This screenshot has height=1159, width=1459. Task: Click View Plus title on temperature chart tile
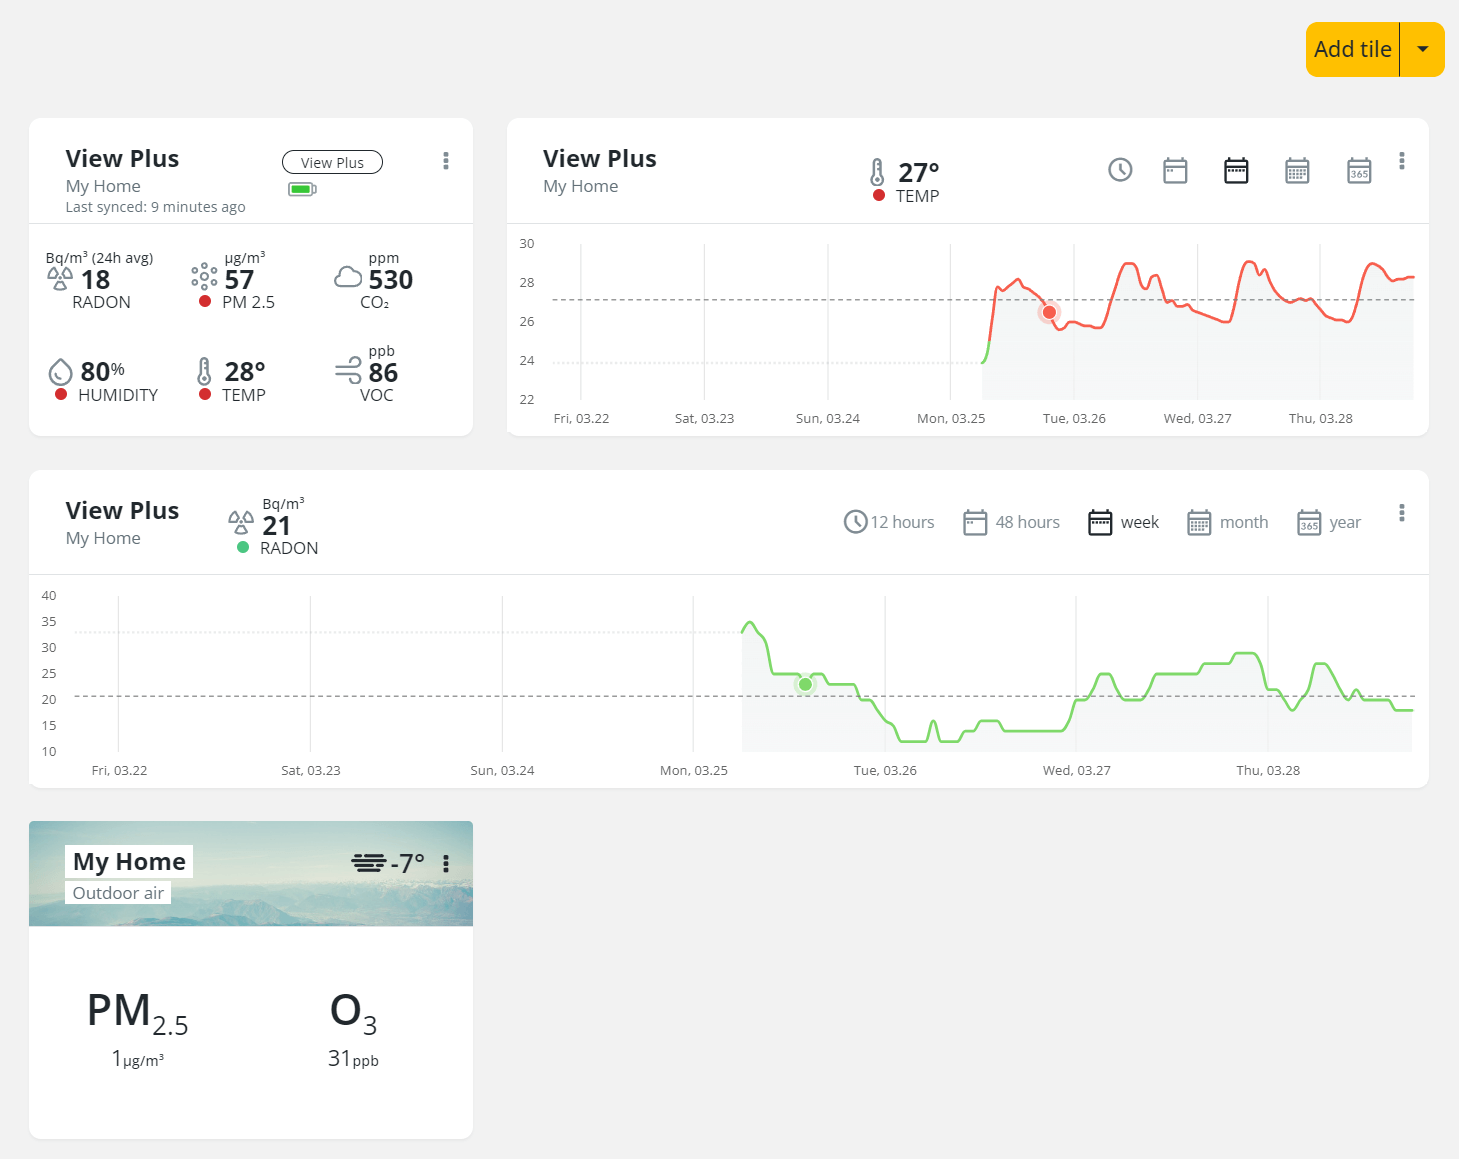600,159
